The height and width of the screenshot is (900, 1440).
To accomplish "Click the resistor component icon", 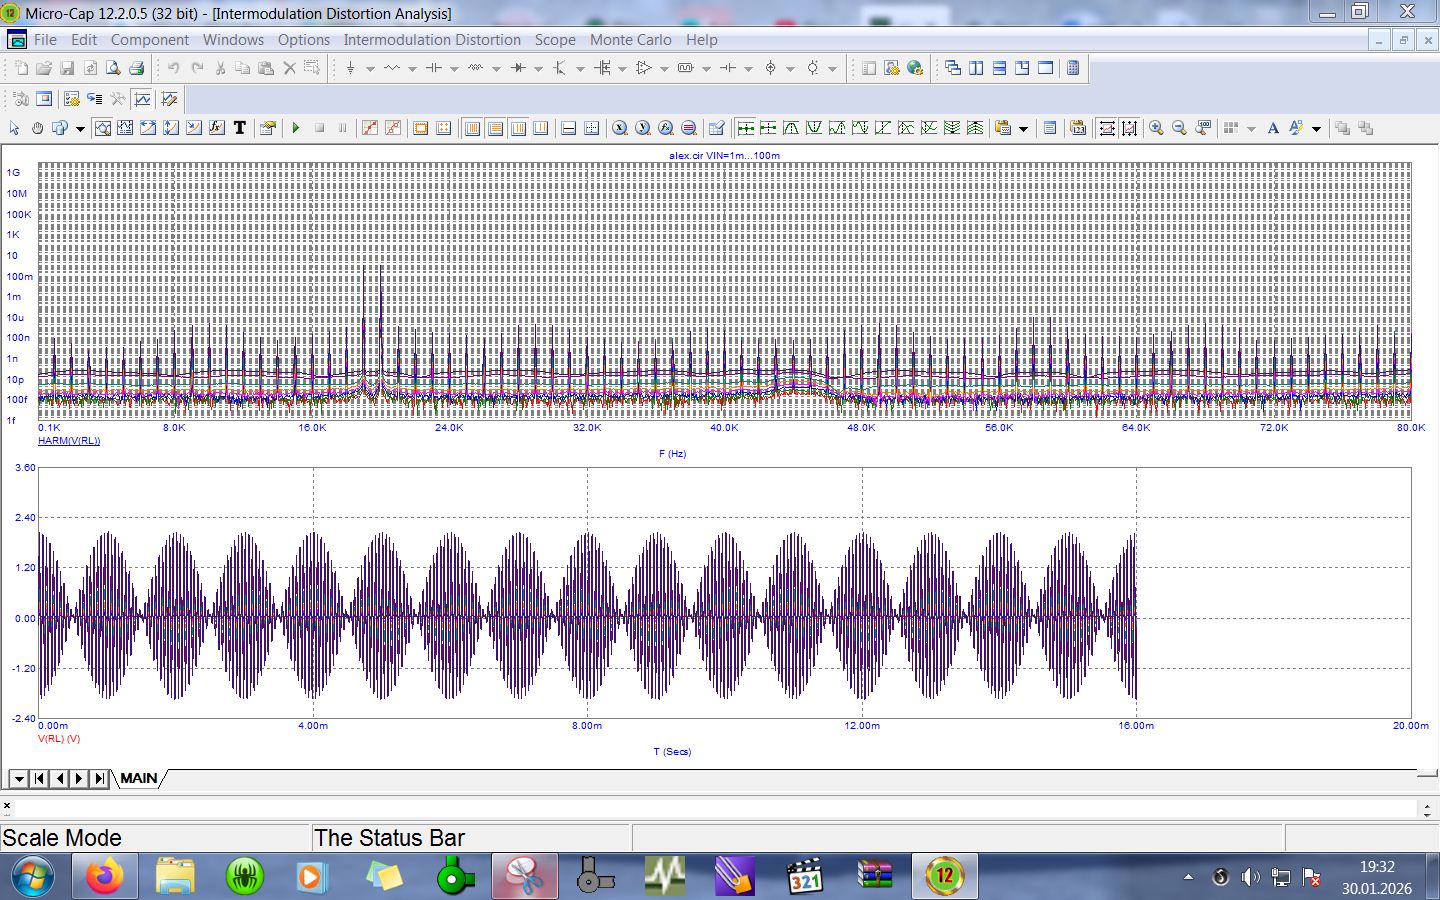I will (x=391, y=68).
